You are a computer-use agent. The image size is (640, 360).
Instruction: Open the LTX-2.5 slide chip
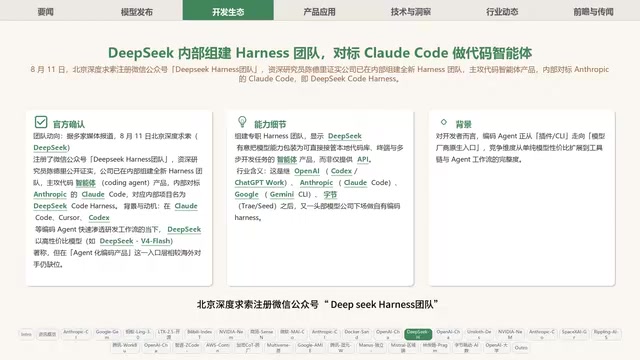tap(169, 334)
